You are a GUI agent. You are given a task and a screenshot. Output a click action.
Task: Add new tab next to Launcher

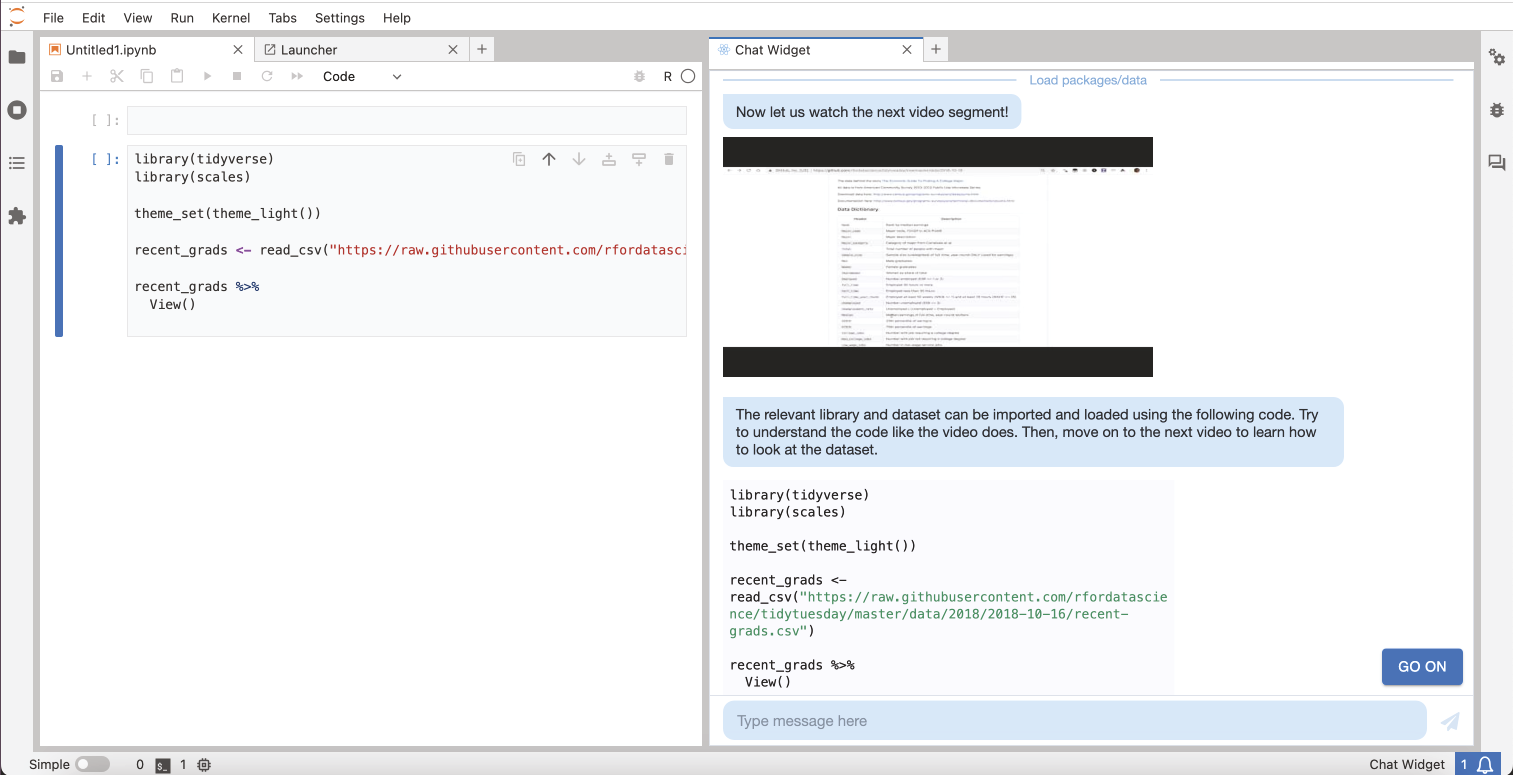coord(481,49)
